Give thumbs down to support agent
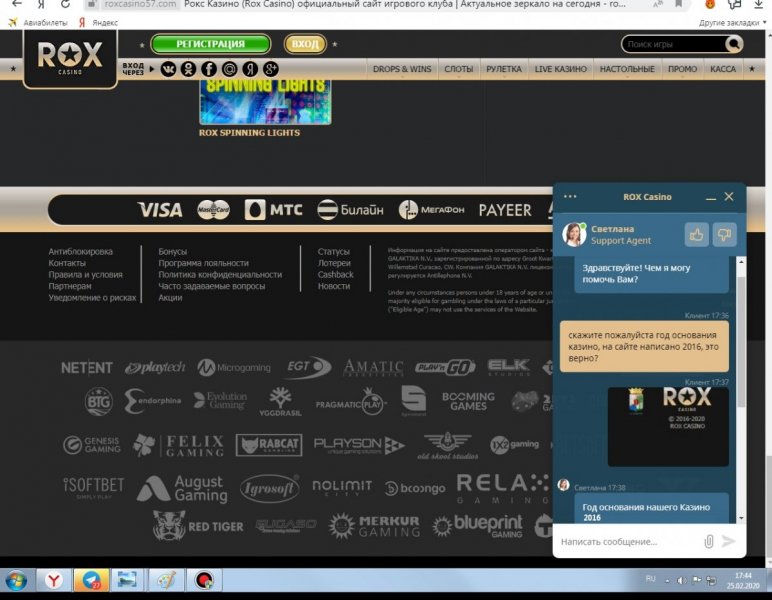 click(x=724, y=234)
